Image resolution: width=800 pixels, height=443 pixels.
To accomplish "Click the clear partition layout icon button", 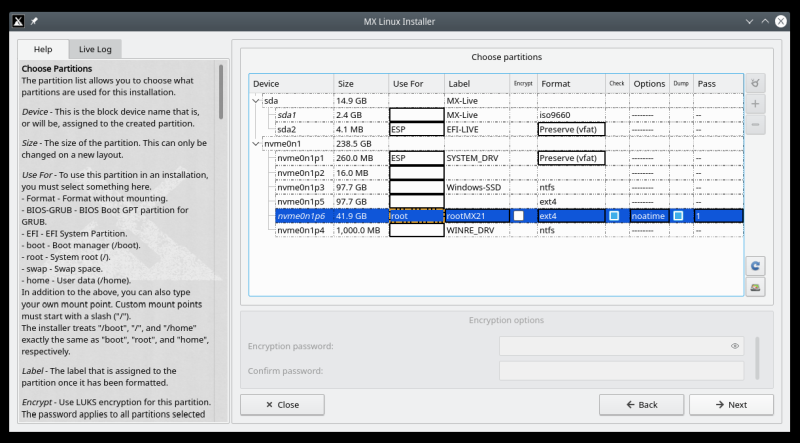I will pos(755,83).
